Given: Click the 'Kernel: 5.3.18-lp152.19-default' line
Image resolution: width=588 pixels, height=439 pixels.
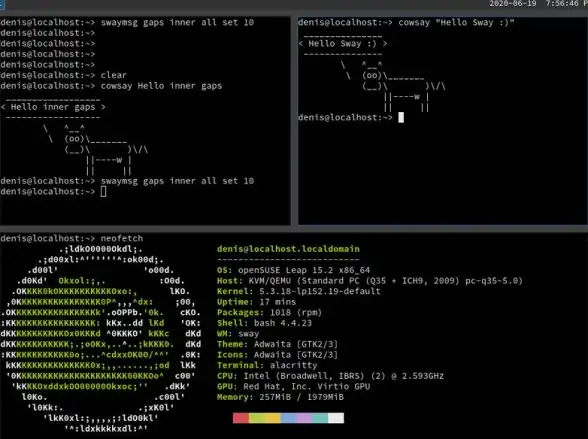Looking at the screenshot, I should point(298,291).
